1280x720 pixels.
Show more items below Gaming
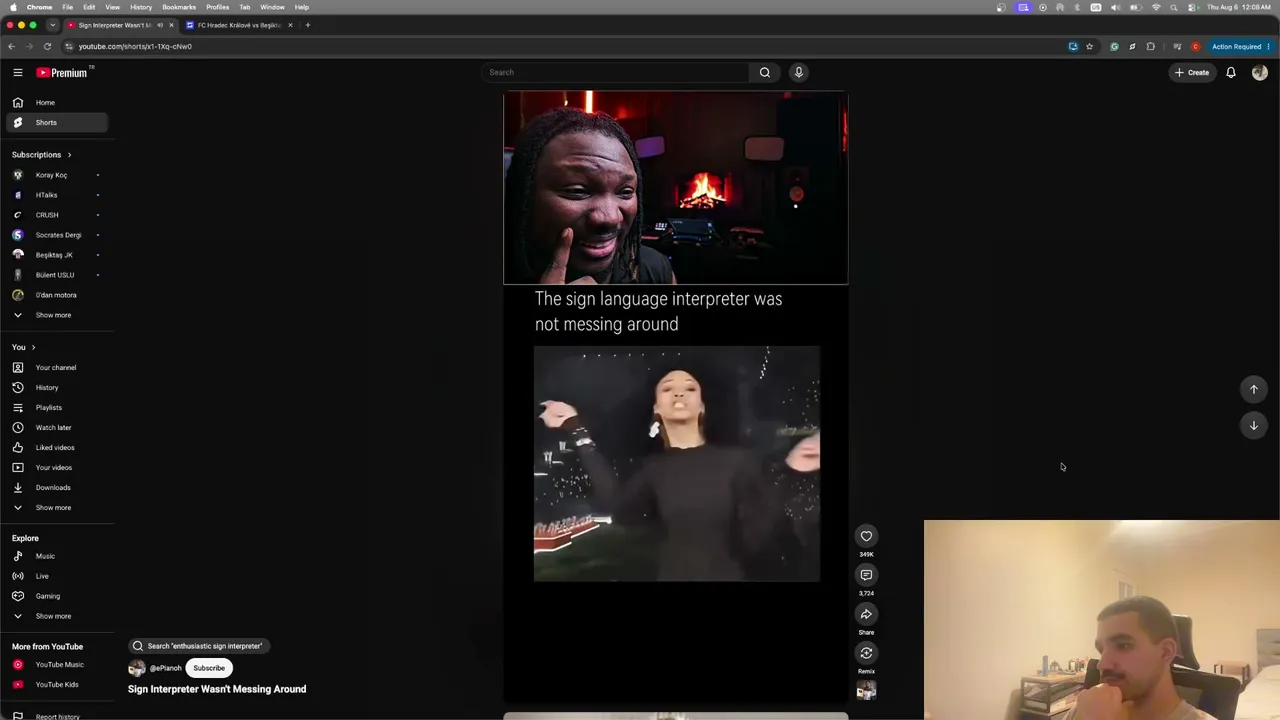(56, 616)
